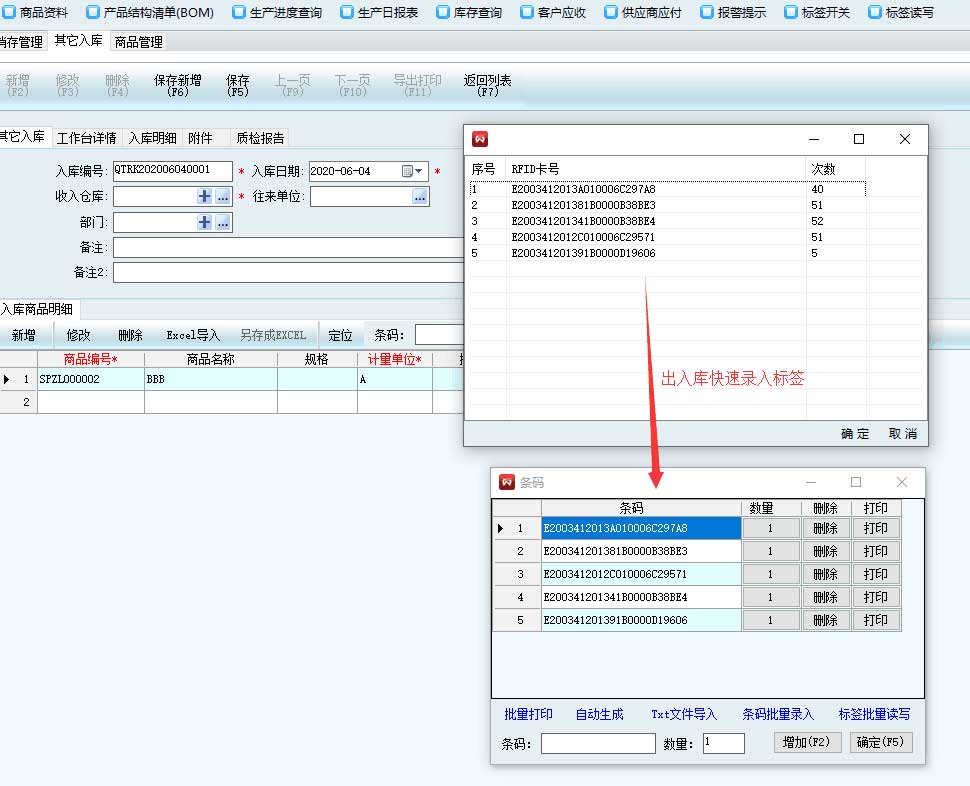Click the 标签读写 shortcut
The image size is (970, 786).
coord(900,13)
